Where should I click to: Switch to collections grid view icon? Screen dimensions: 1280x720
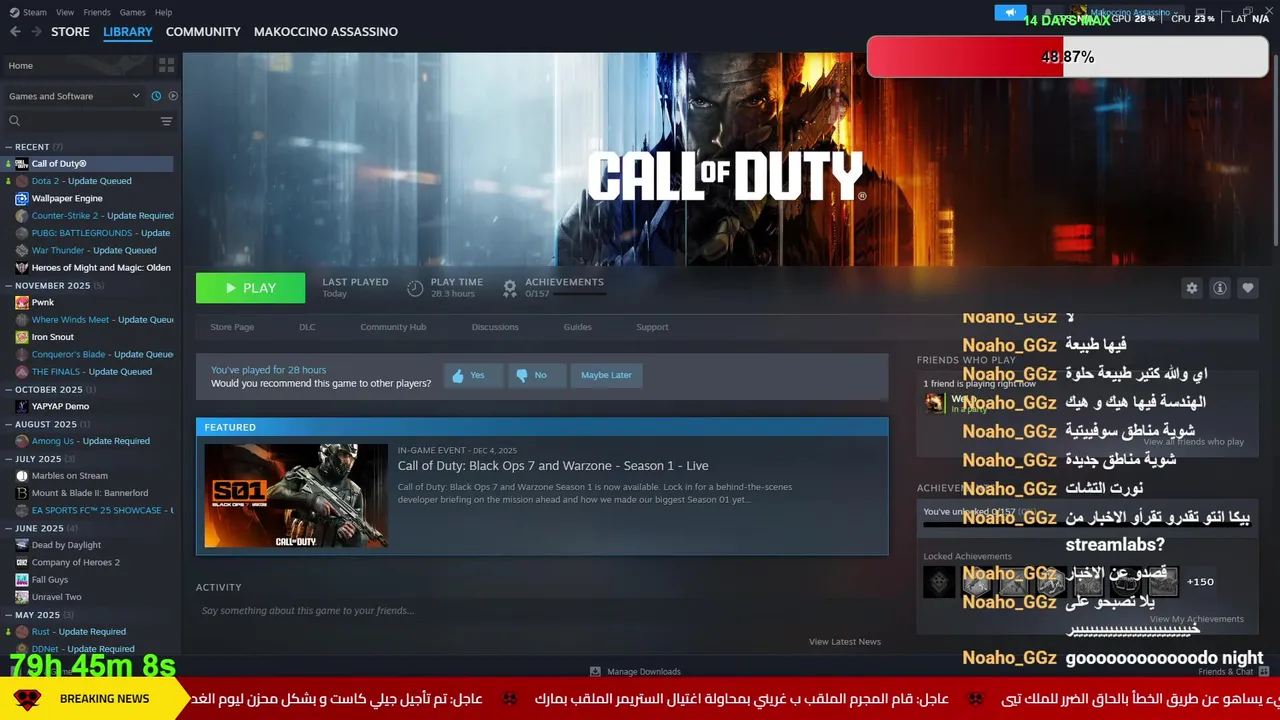tap(166, 65)
